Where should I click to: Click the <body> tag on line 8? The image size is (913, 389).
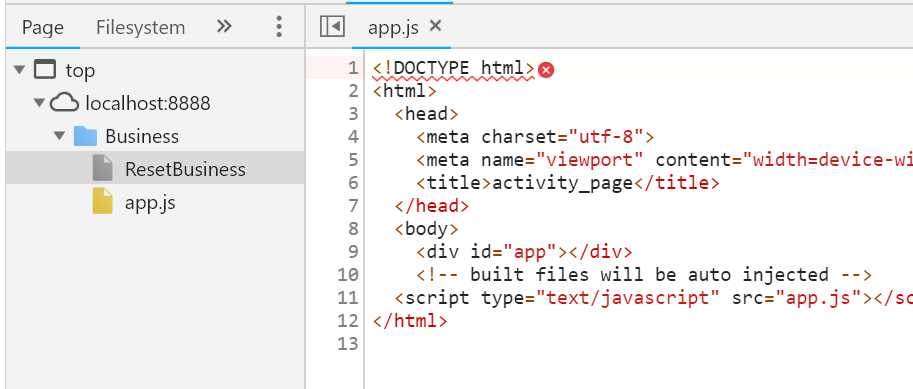[x=426, y=229]
